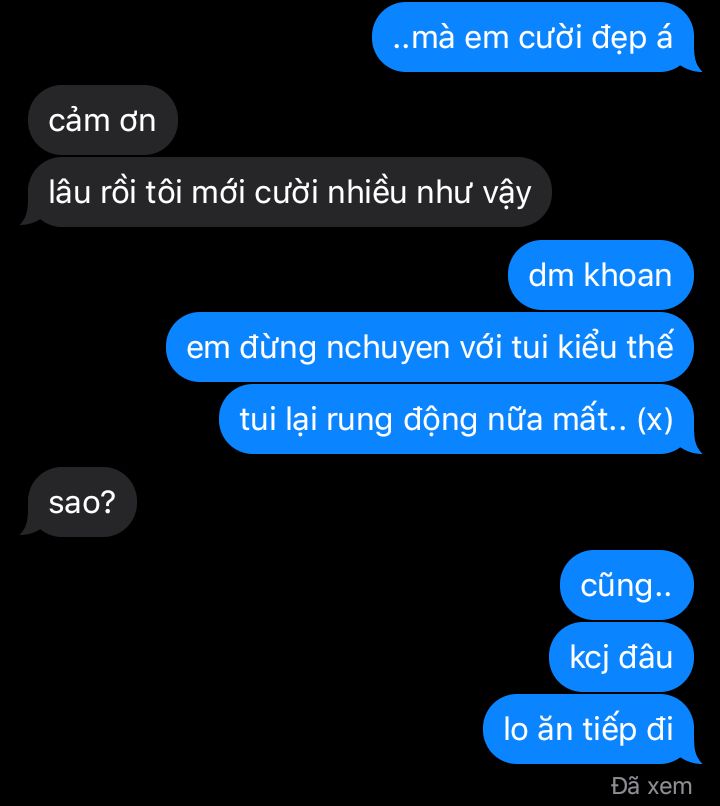Viewport: 720px width, 806px height.
Task: Click the word 'nchuyen' in the blue bubble
Action: pyautogui.click(x=388, y=349)
